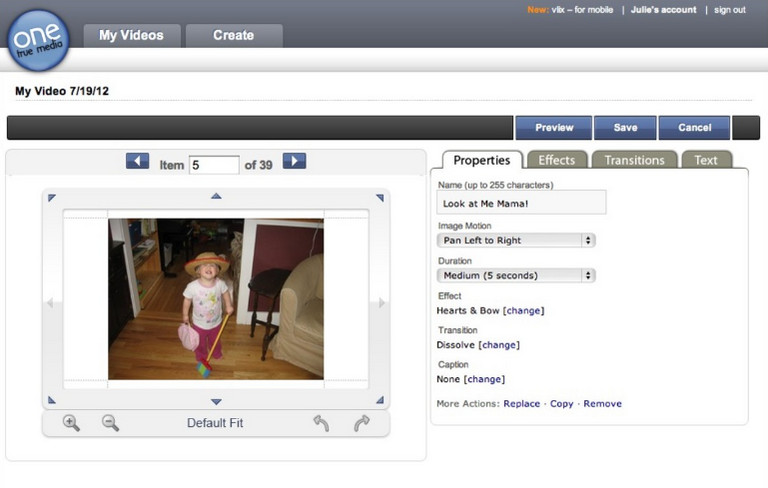Rotate the photo clockwise
This screenshot has height=488, width=768.
tap(361, 423)
